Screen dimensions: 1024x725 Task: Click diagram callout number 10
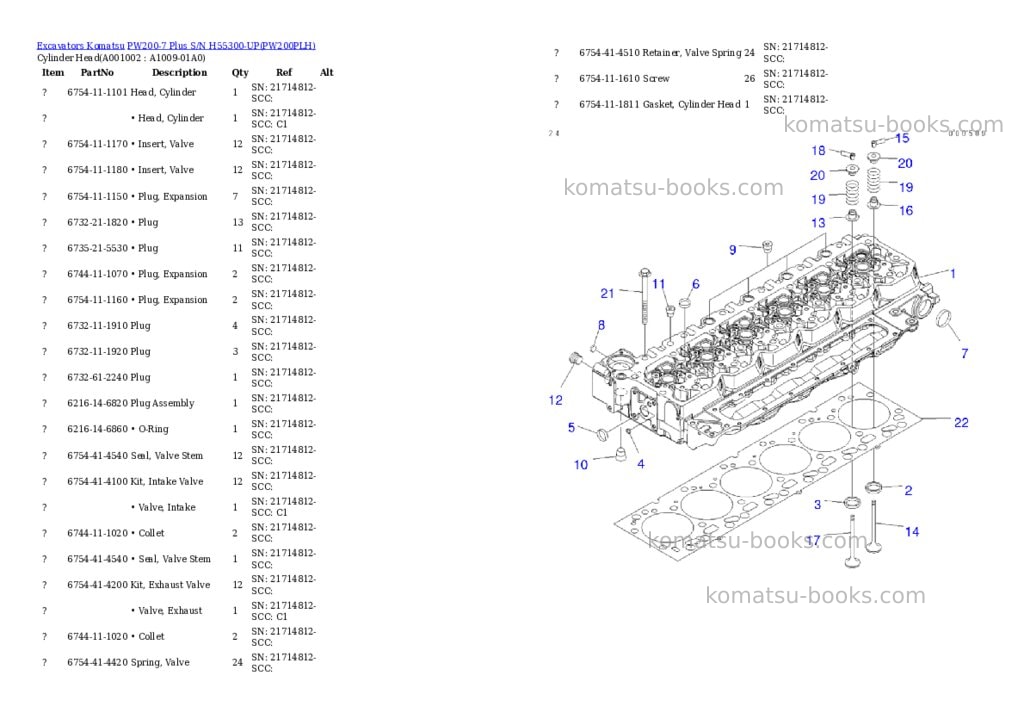click(581, 465)
